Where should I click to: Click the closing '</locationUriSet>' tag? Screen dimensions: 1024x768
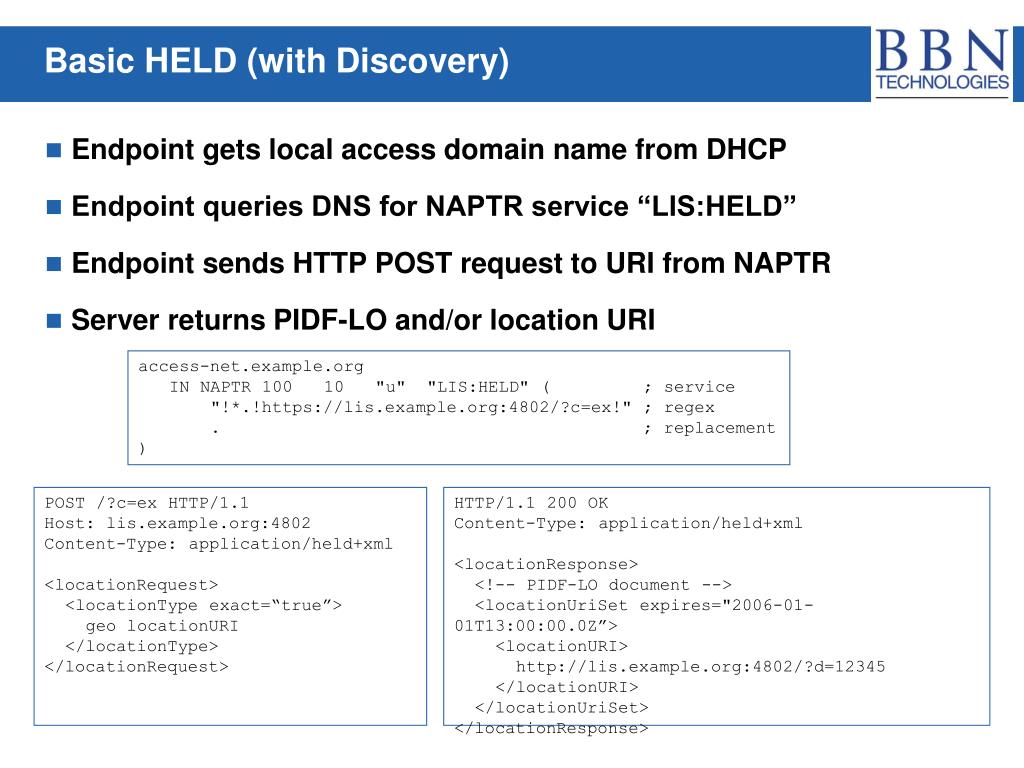click(x=562, y=708)
